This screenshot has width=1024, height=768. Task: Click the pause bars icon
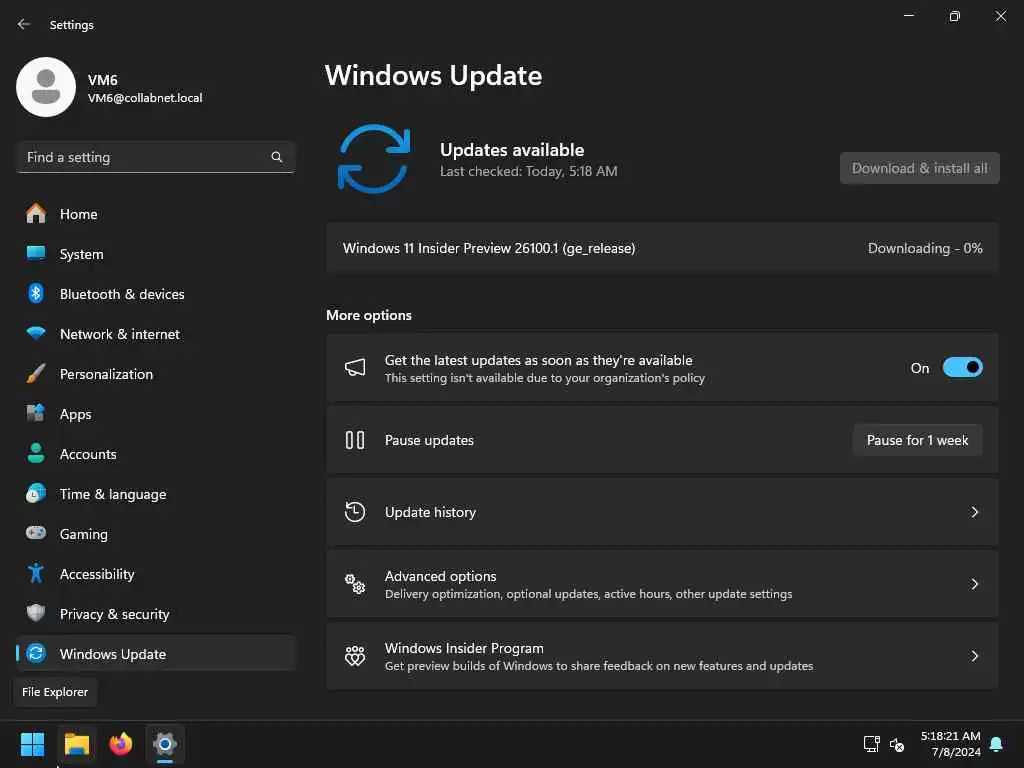355,440
